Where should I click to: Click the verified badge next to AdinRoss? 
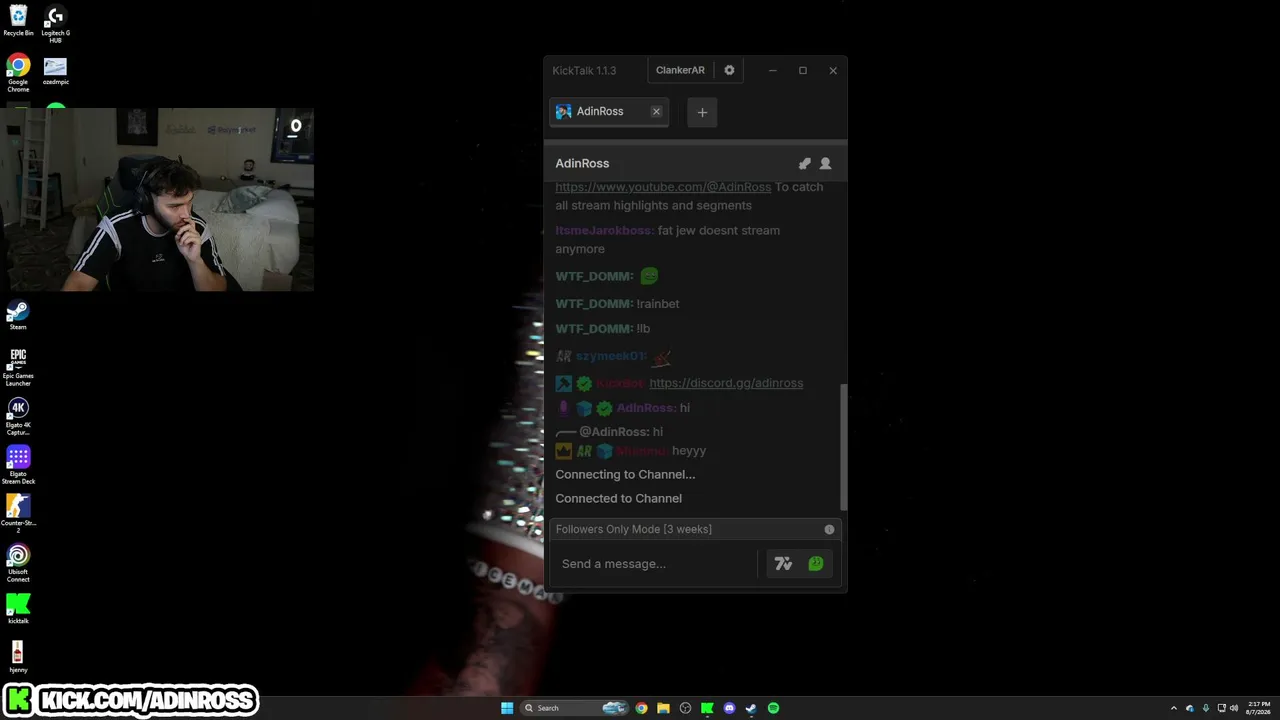tap(604, 408)
